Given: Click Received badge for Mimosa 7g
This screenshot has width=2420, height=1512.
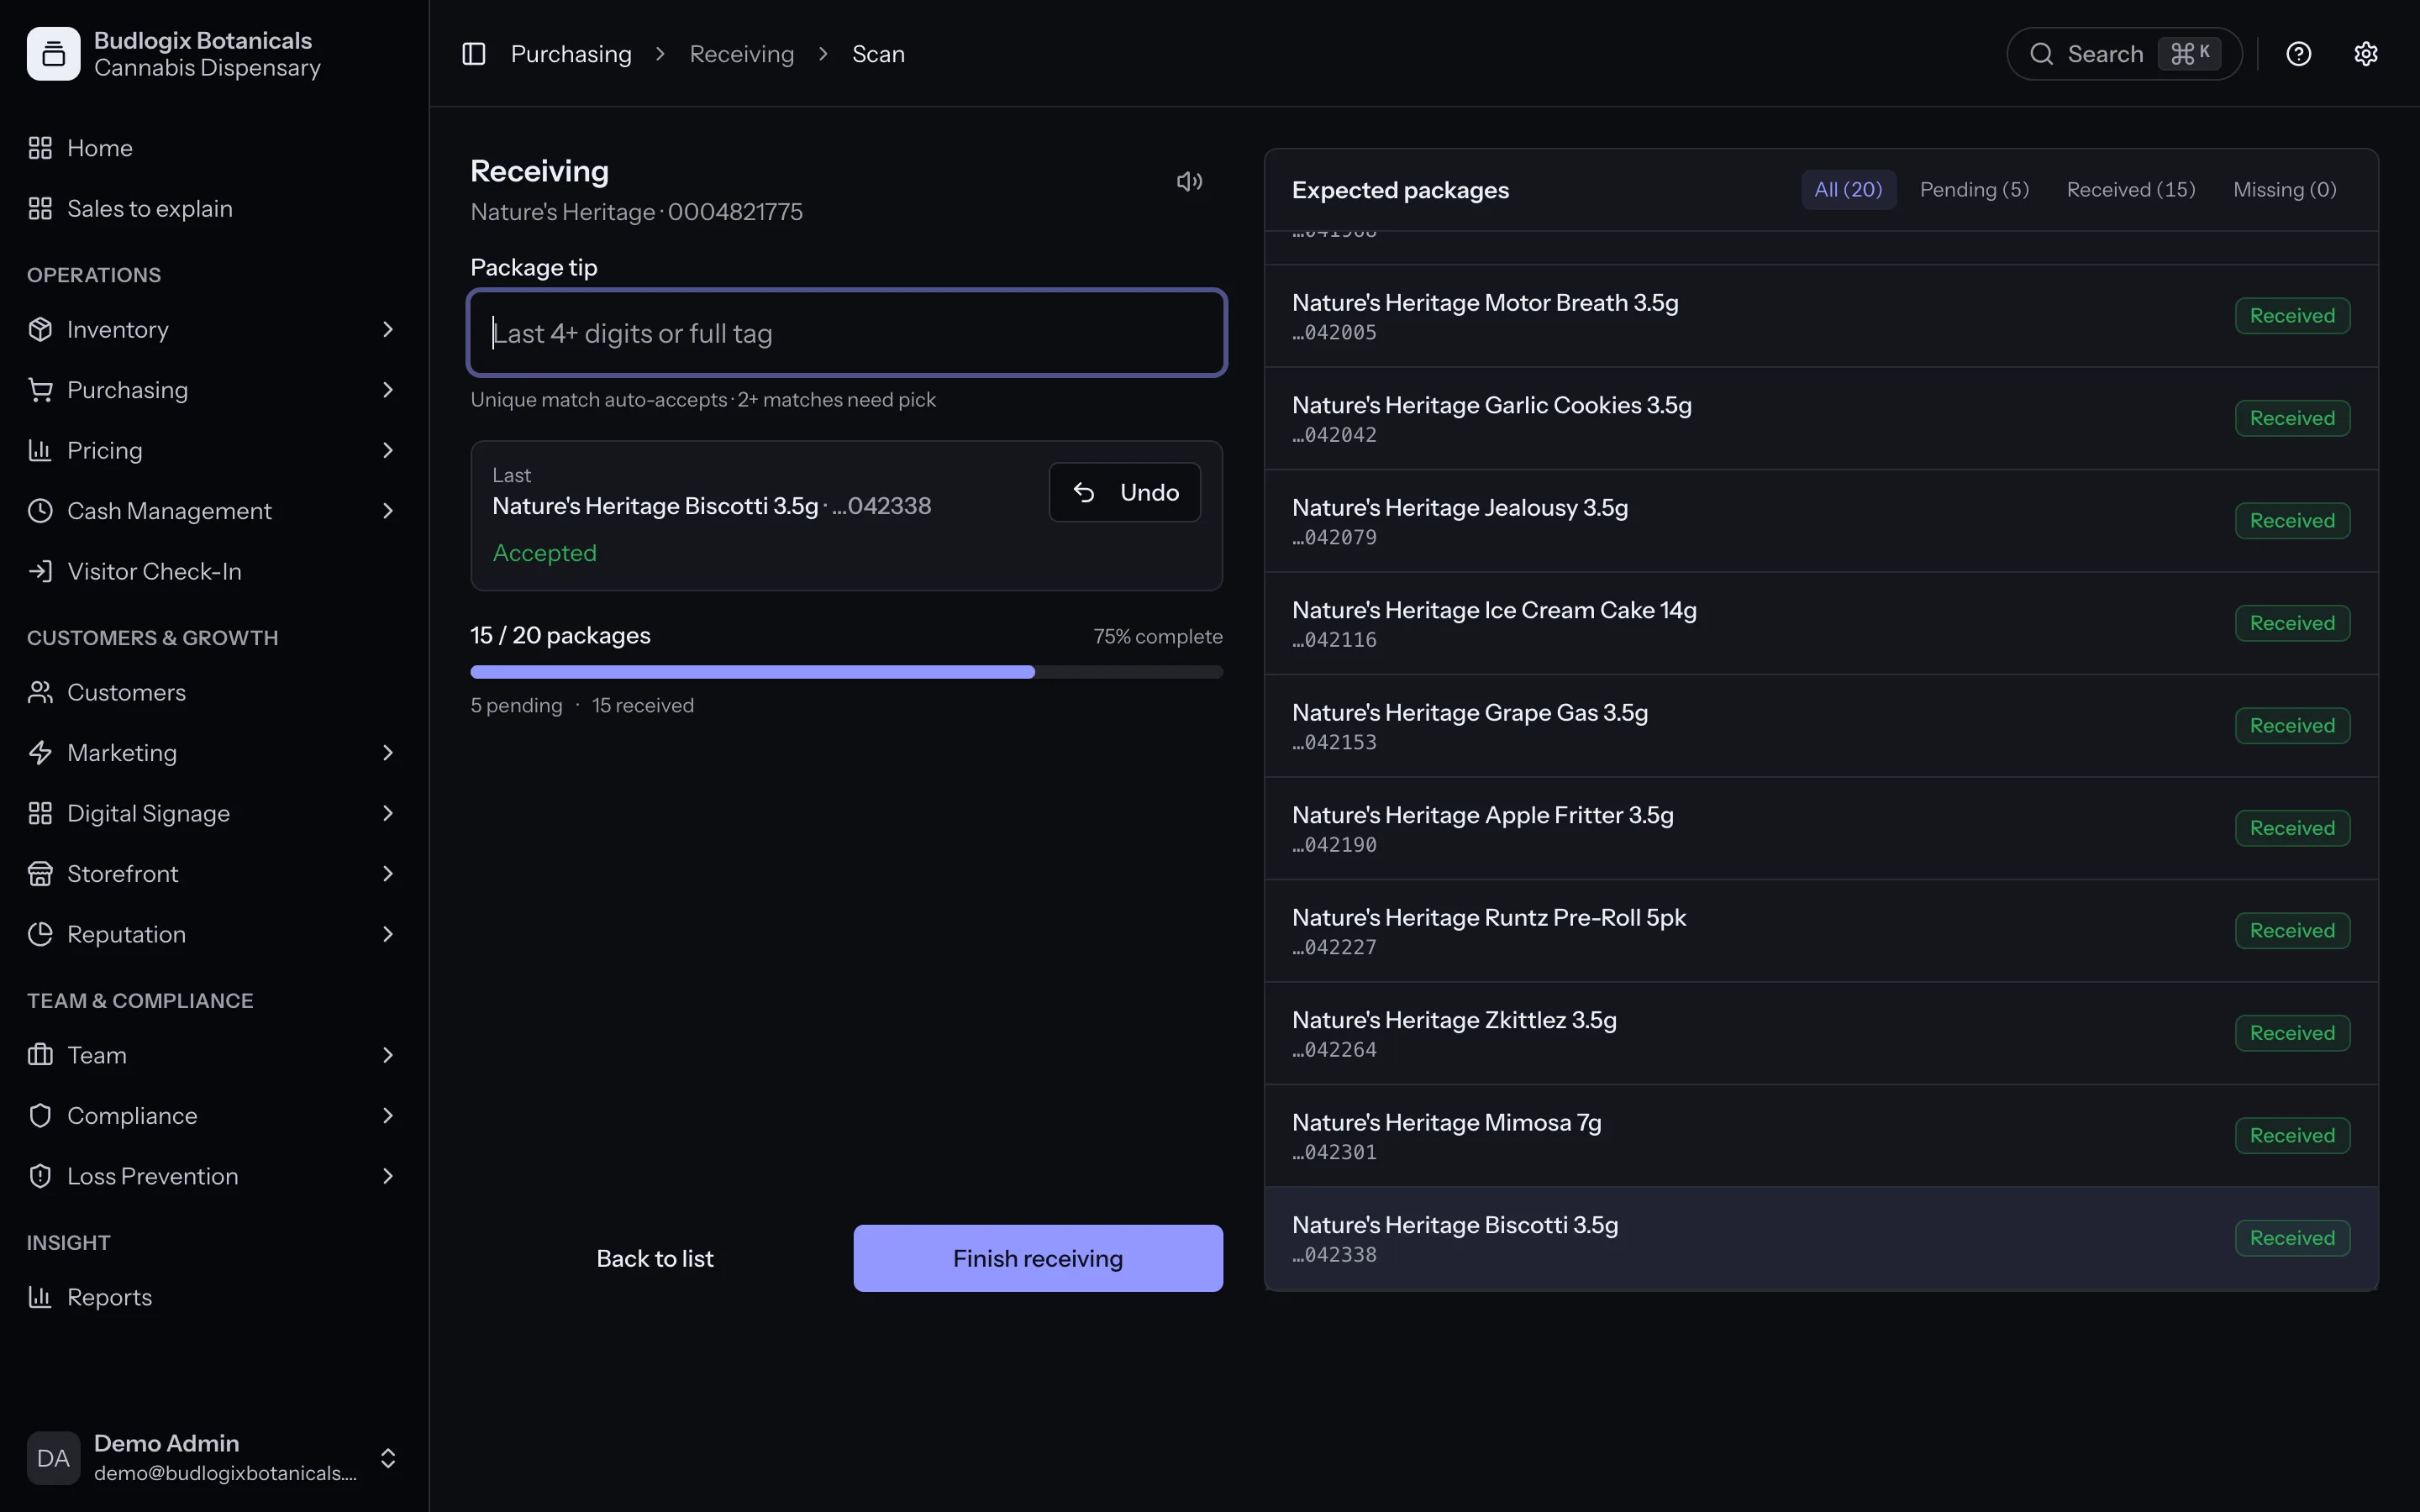Looking at the screenshot, I should (2292, 1136).
